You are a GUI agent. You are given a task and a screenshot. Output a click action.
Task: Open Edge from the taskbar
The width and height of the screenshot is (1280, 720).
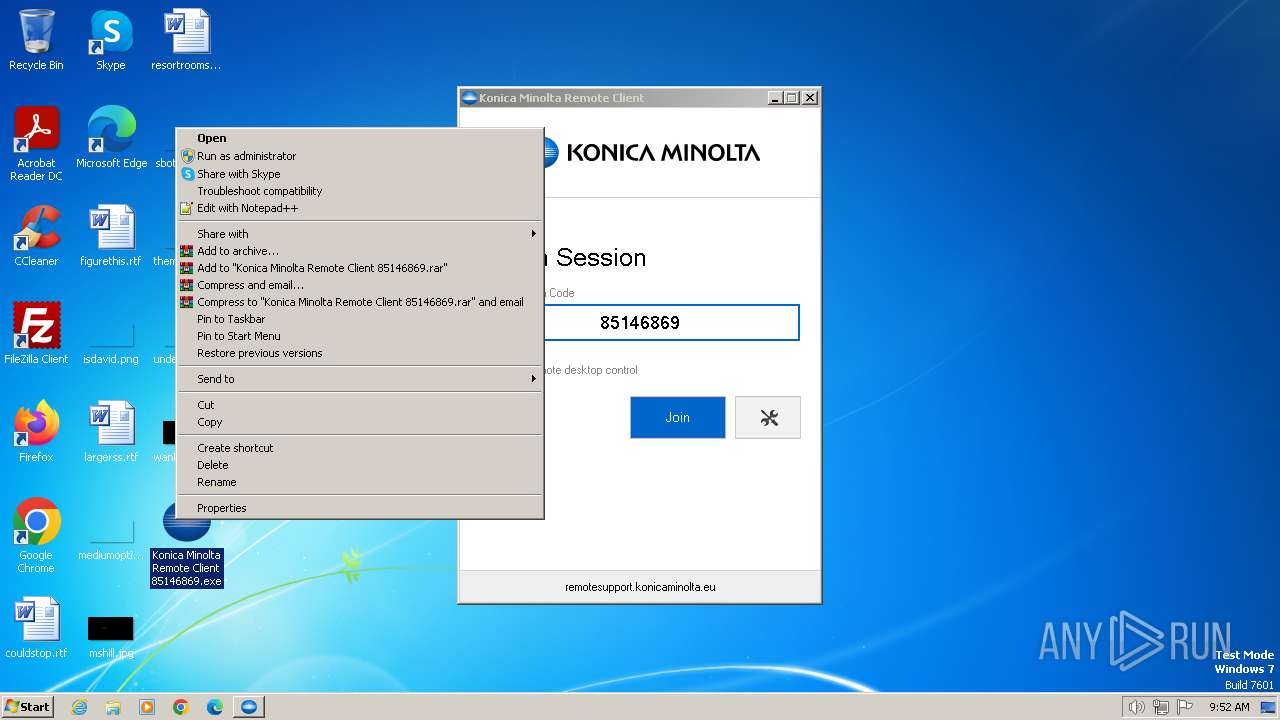pos(215,707)
